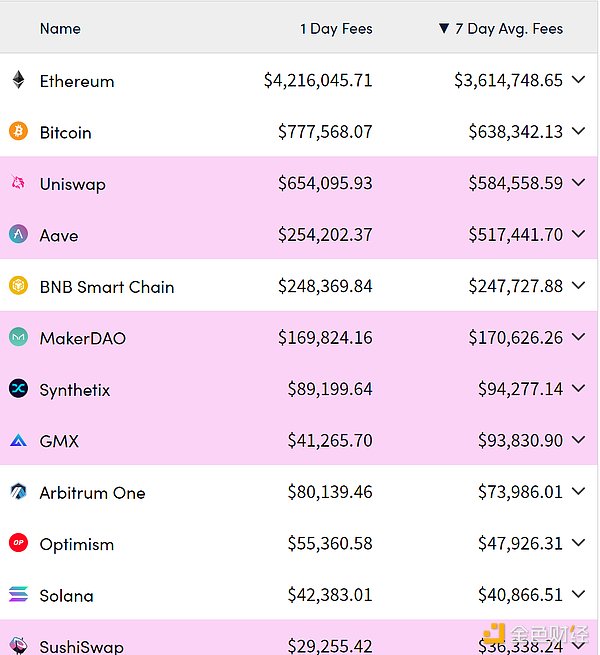The height and width of the screenshot is (655, 600).
Task: Sort by the Name column header
Action: pyautogui.click(x=60, y=28)
